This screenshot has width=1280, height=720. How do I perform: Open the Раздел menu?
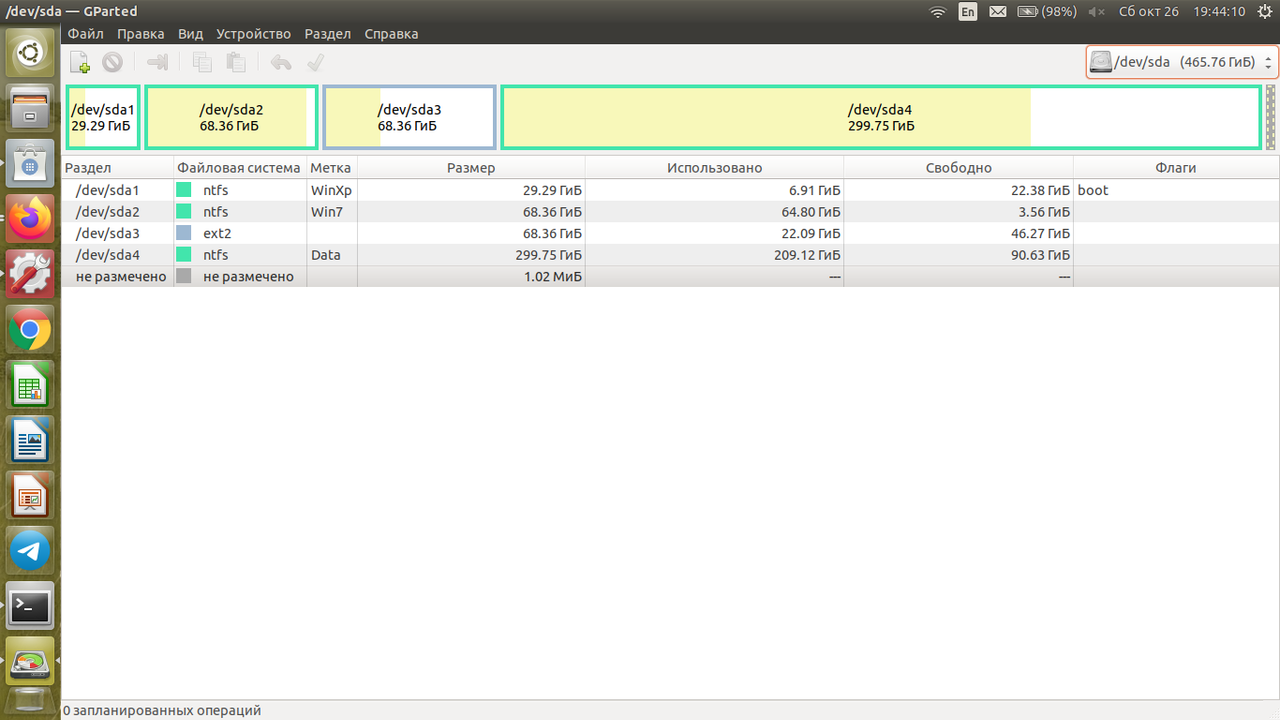pos(328,34)
